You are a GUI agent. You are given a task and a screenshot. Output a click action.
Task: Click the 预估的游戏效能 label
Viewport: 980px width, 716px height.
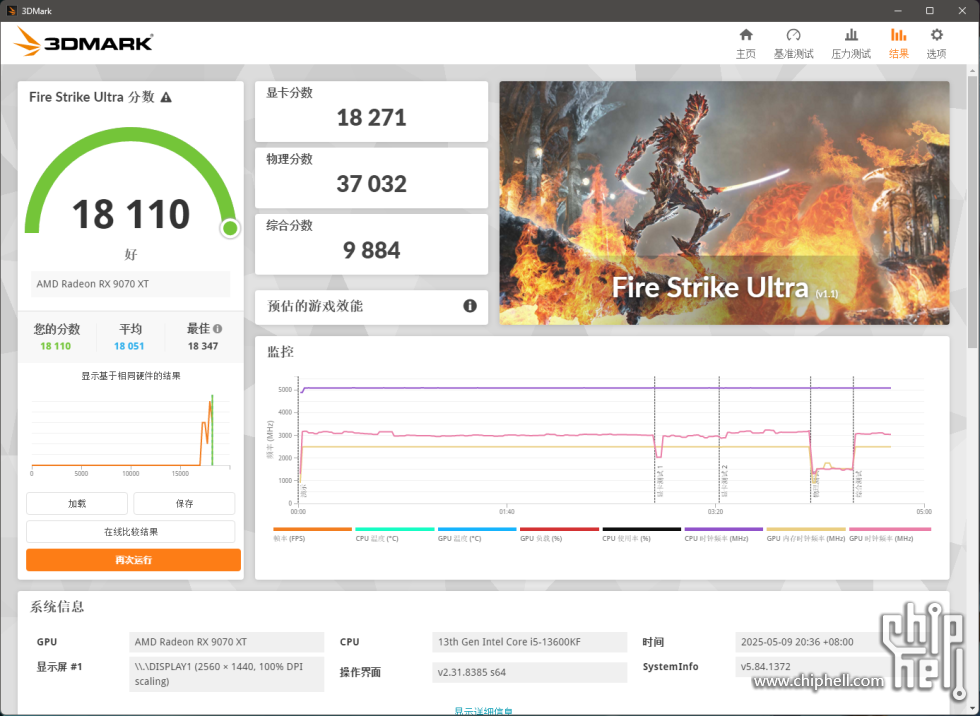pos(315,306)
